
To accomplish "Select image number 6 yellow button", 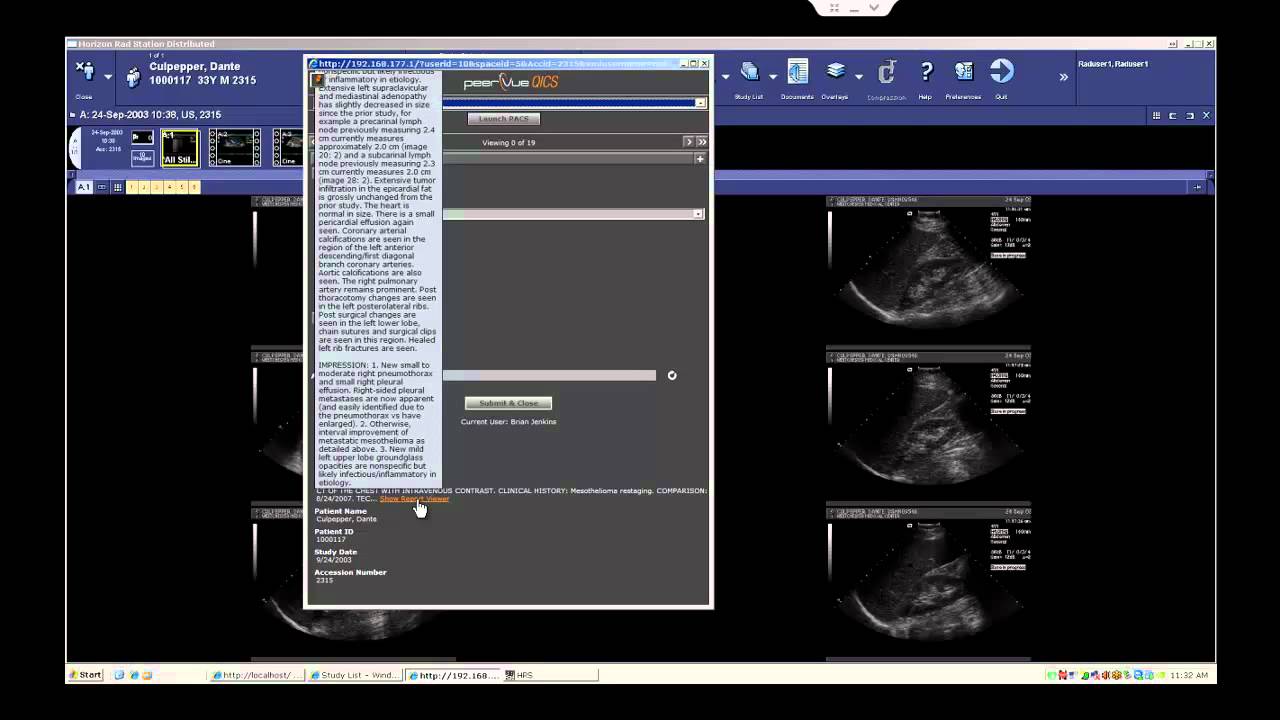I will 194,187.
